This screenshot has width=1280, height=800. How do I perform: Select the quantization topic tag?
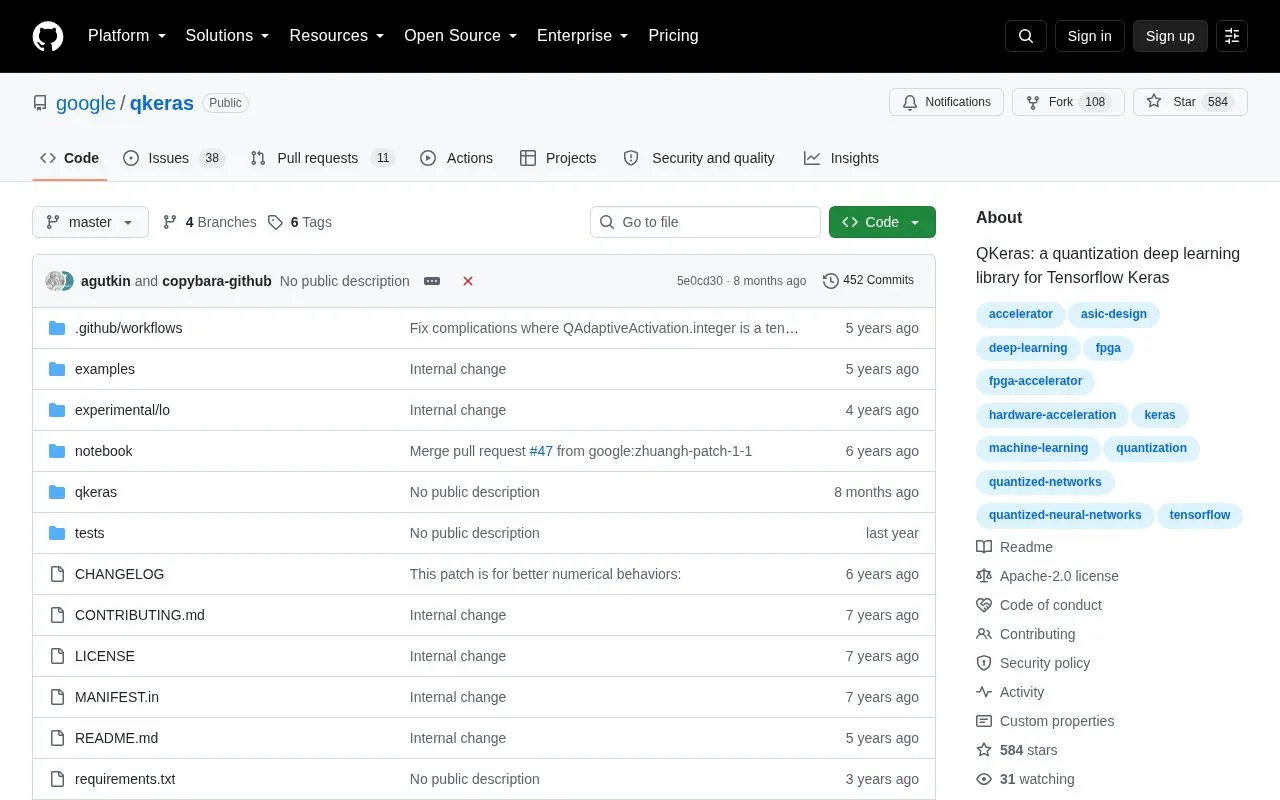coord(1151,448)
